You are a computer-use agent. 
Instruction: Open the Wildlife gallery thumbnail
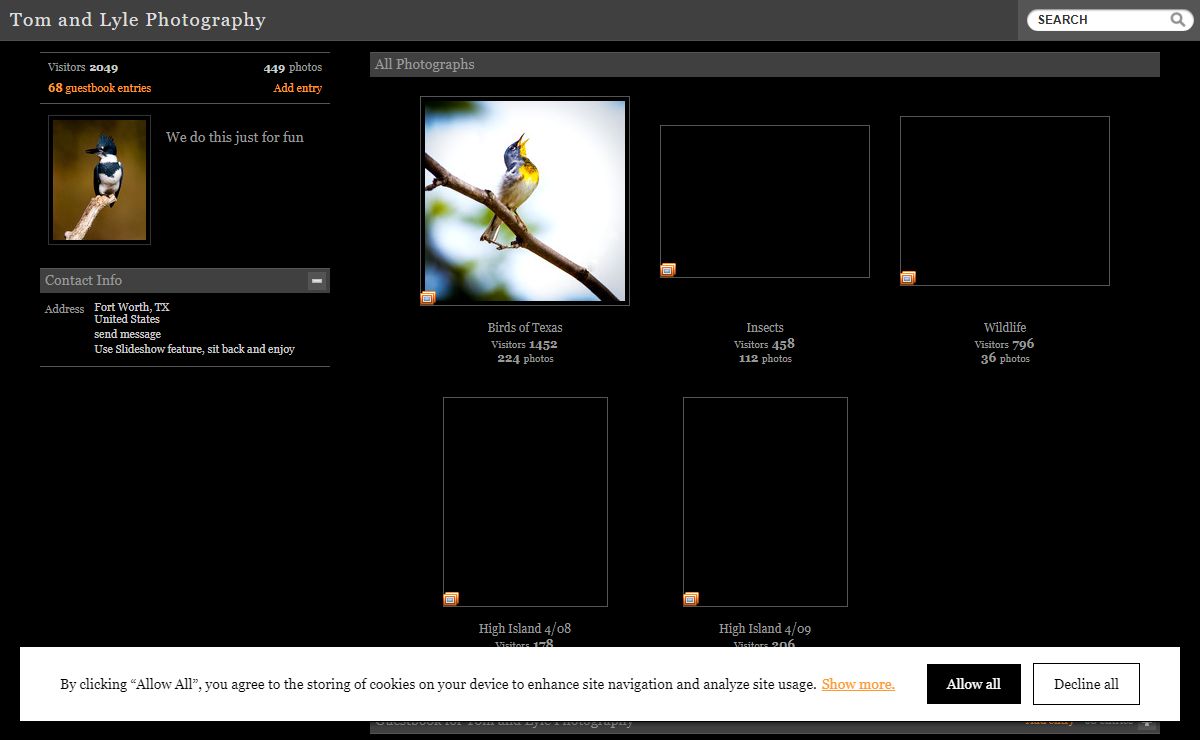pyautogui.click(x=1005, y=201)
